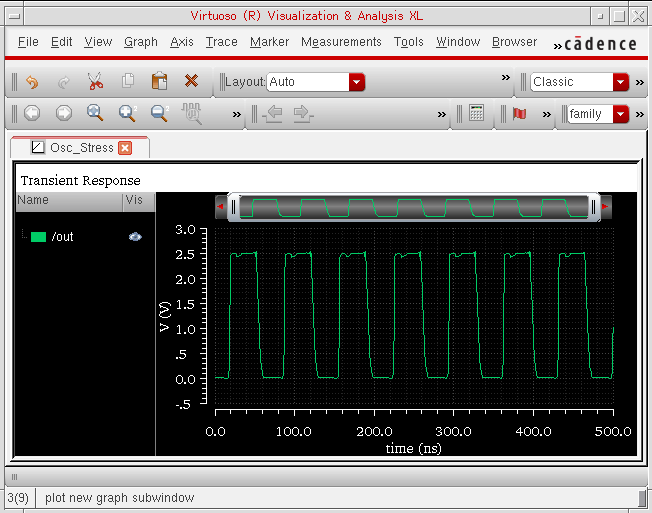Open the Measurements menu
Viewport: 652px width, 513px height.
pos(341,42)
